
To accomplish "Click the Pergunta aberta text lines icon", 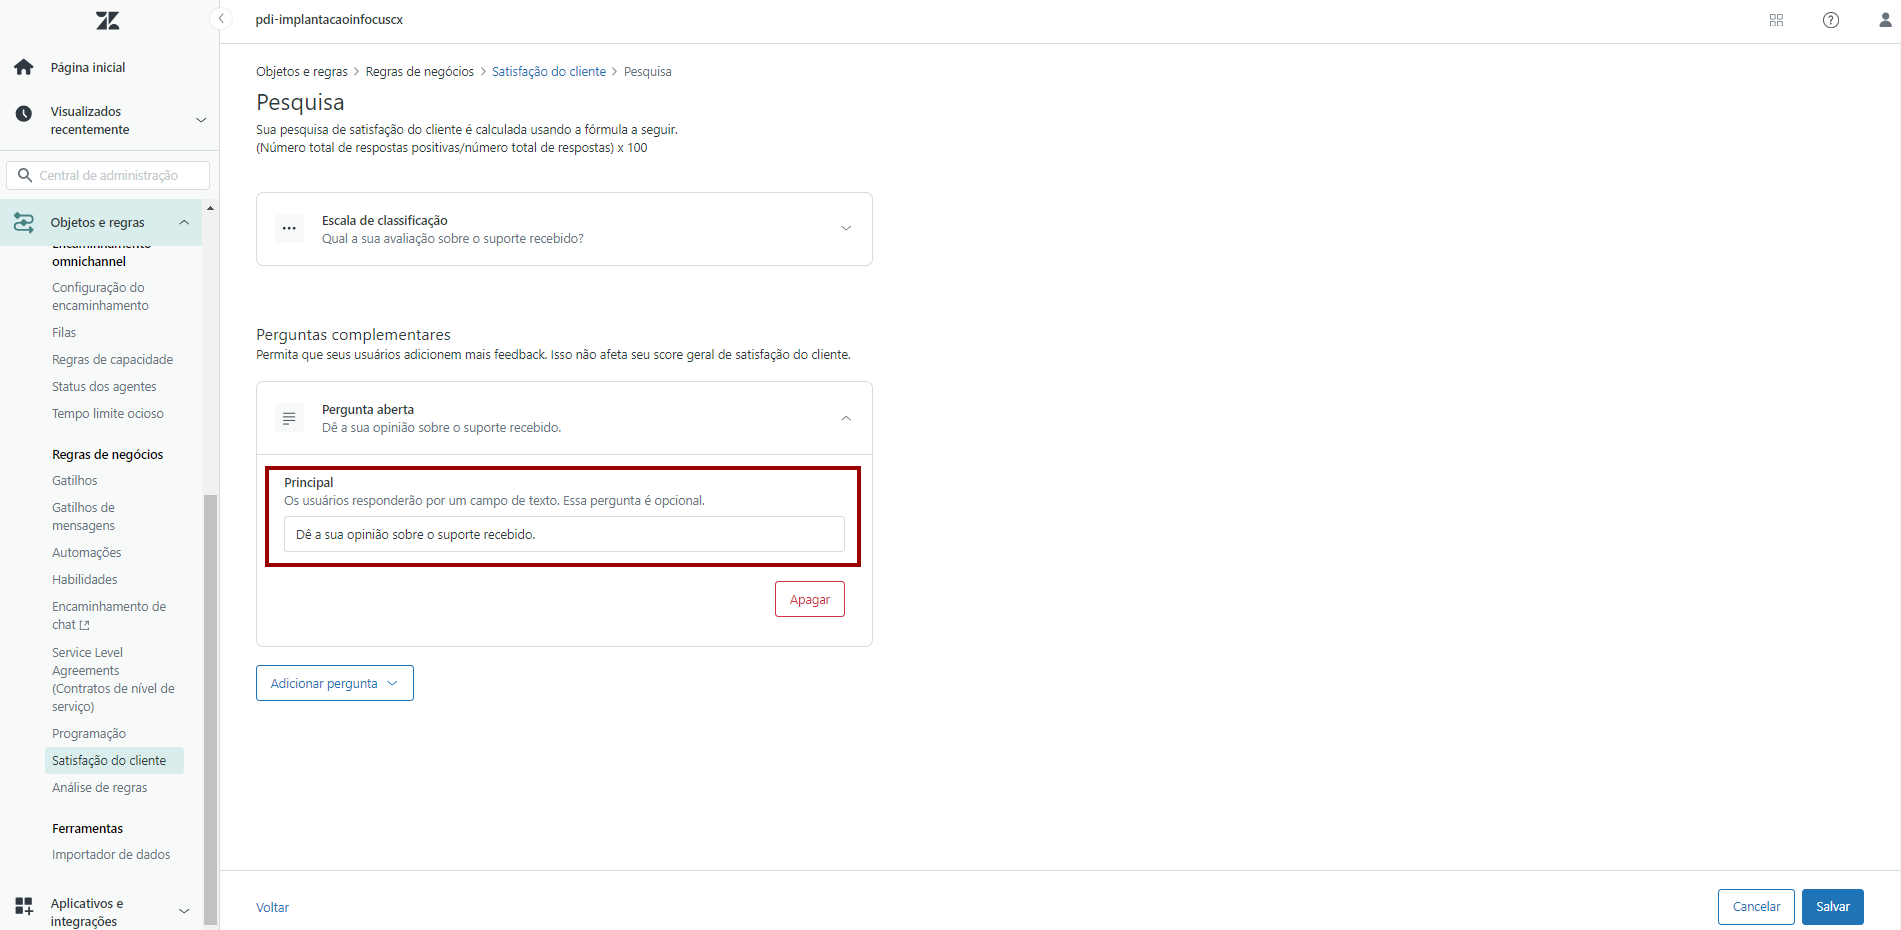I will pos(289,418).
